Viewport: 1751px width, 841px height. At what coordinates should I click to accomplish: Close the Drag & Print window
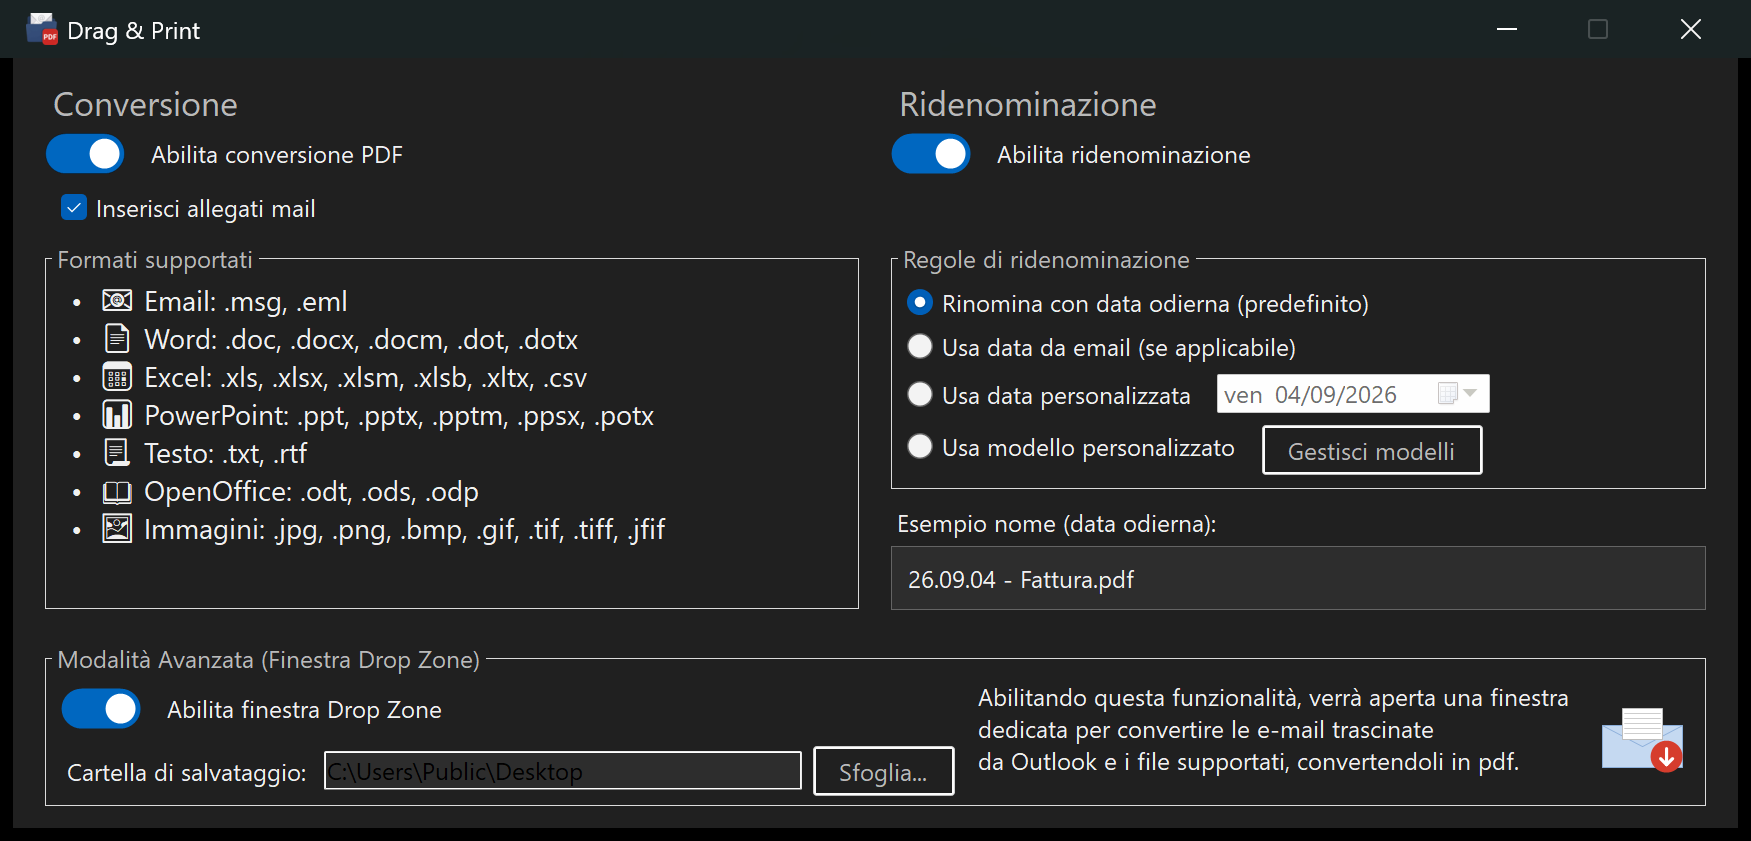(1690, 29)
